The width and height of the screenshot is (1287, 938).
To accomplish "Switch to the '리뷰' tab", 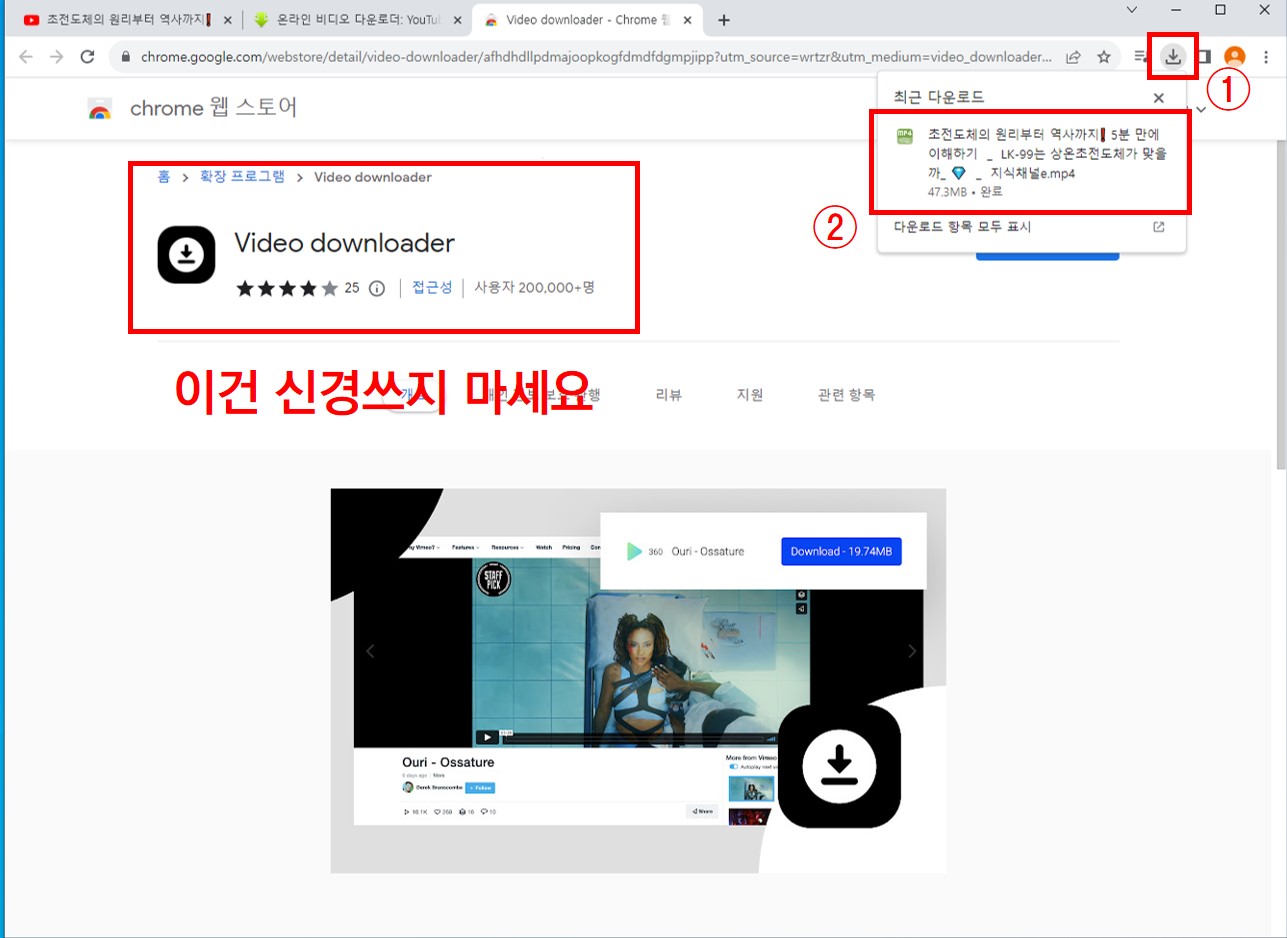I will coord(668,395).
